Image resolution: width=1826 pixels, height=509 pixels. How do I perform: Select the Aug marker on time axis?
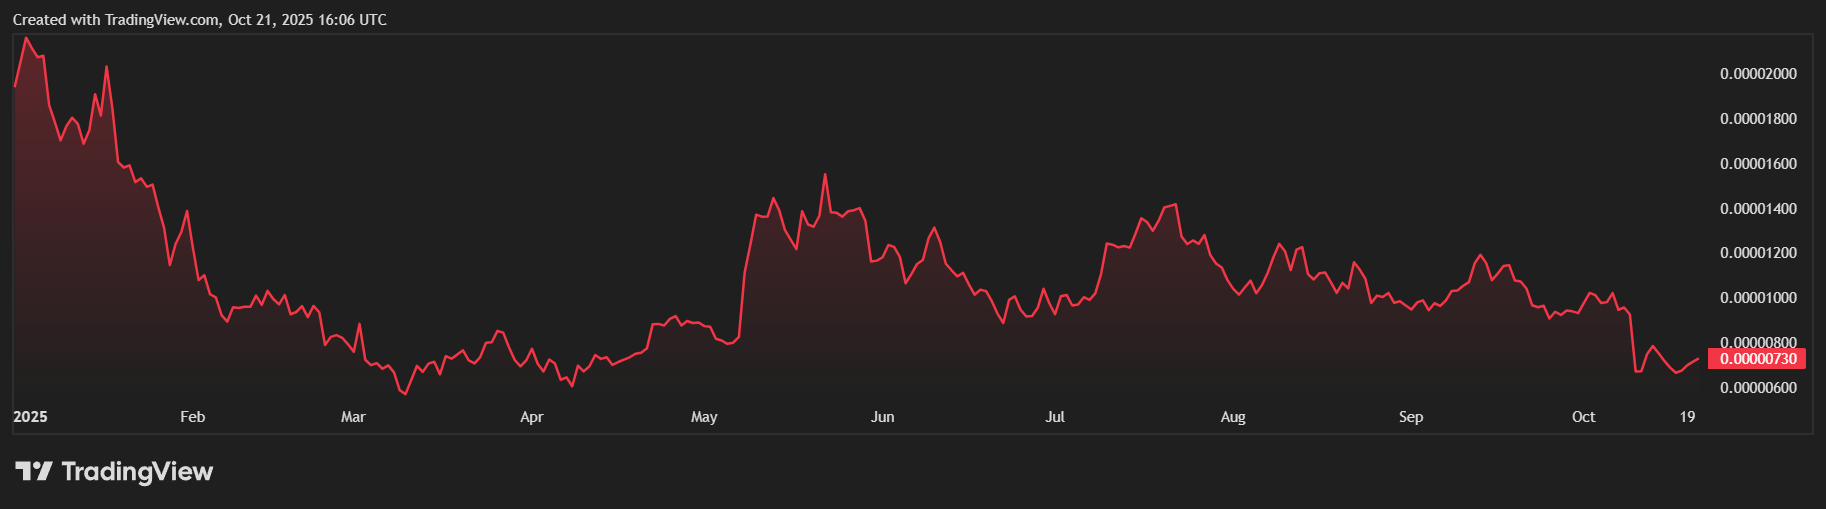(1233, 417)
